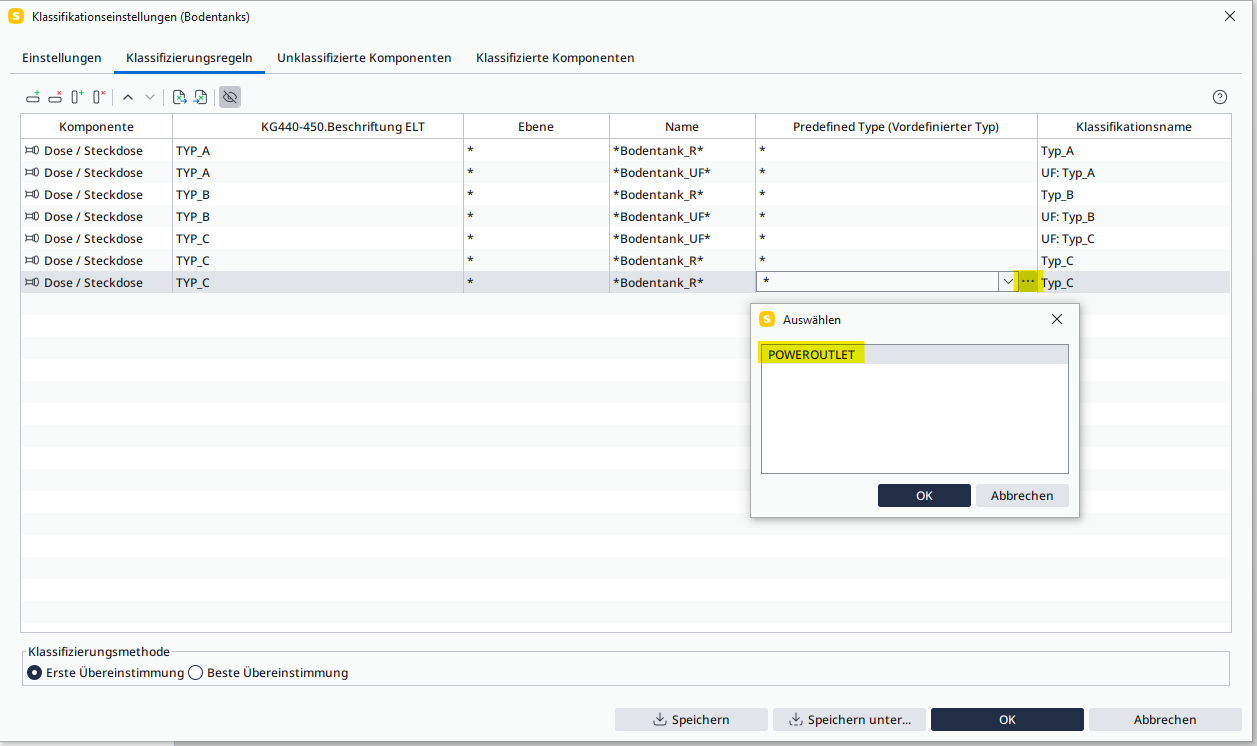Switch to Klassifizierte Komponenten tab
This screenshot has width=1257, height=746.
555,58
